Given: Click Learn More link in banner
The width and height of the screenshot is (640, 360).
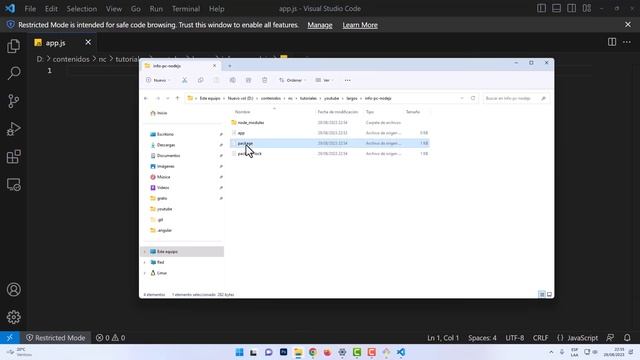Looking at the screenshot, I should click(360, 25).
